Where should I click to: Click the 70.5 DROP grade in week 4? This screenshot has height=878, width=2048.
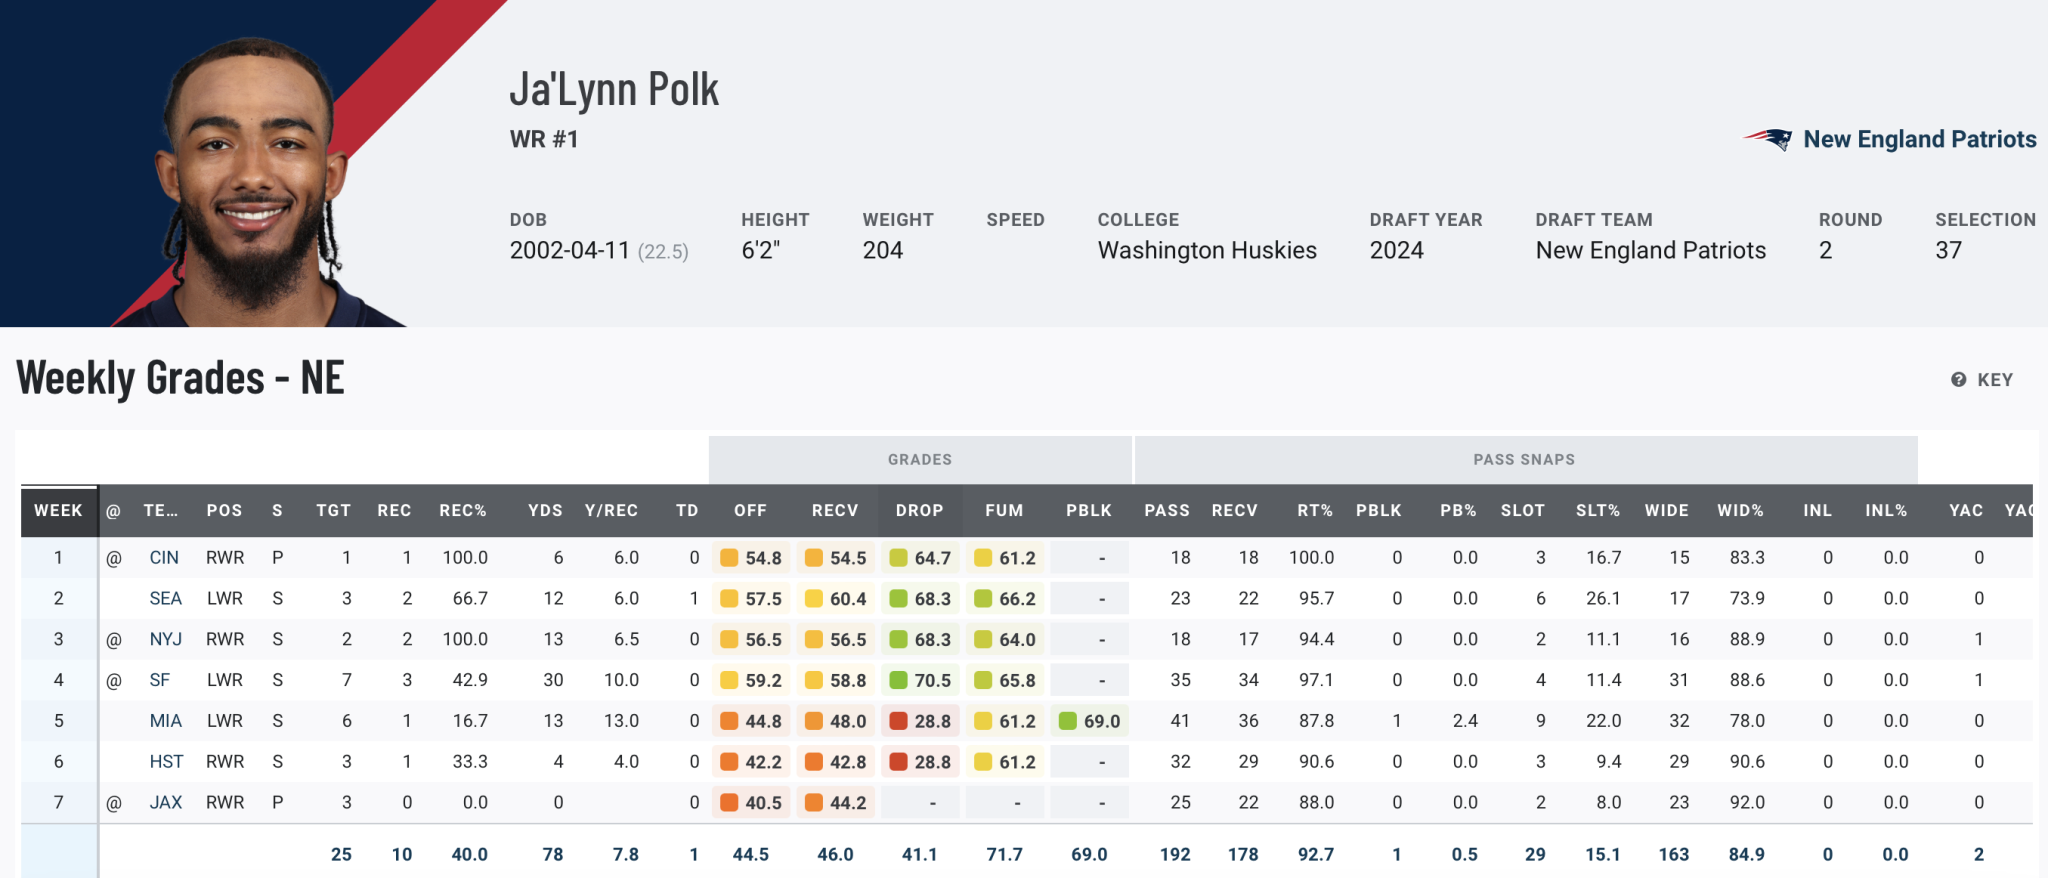coord(920,681)
